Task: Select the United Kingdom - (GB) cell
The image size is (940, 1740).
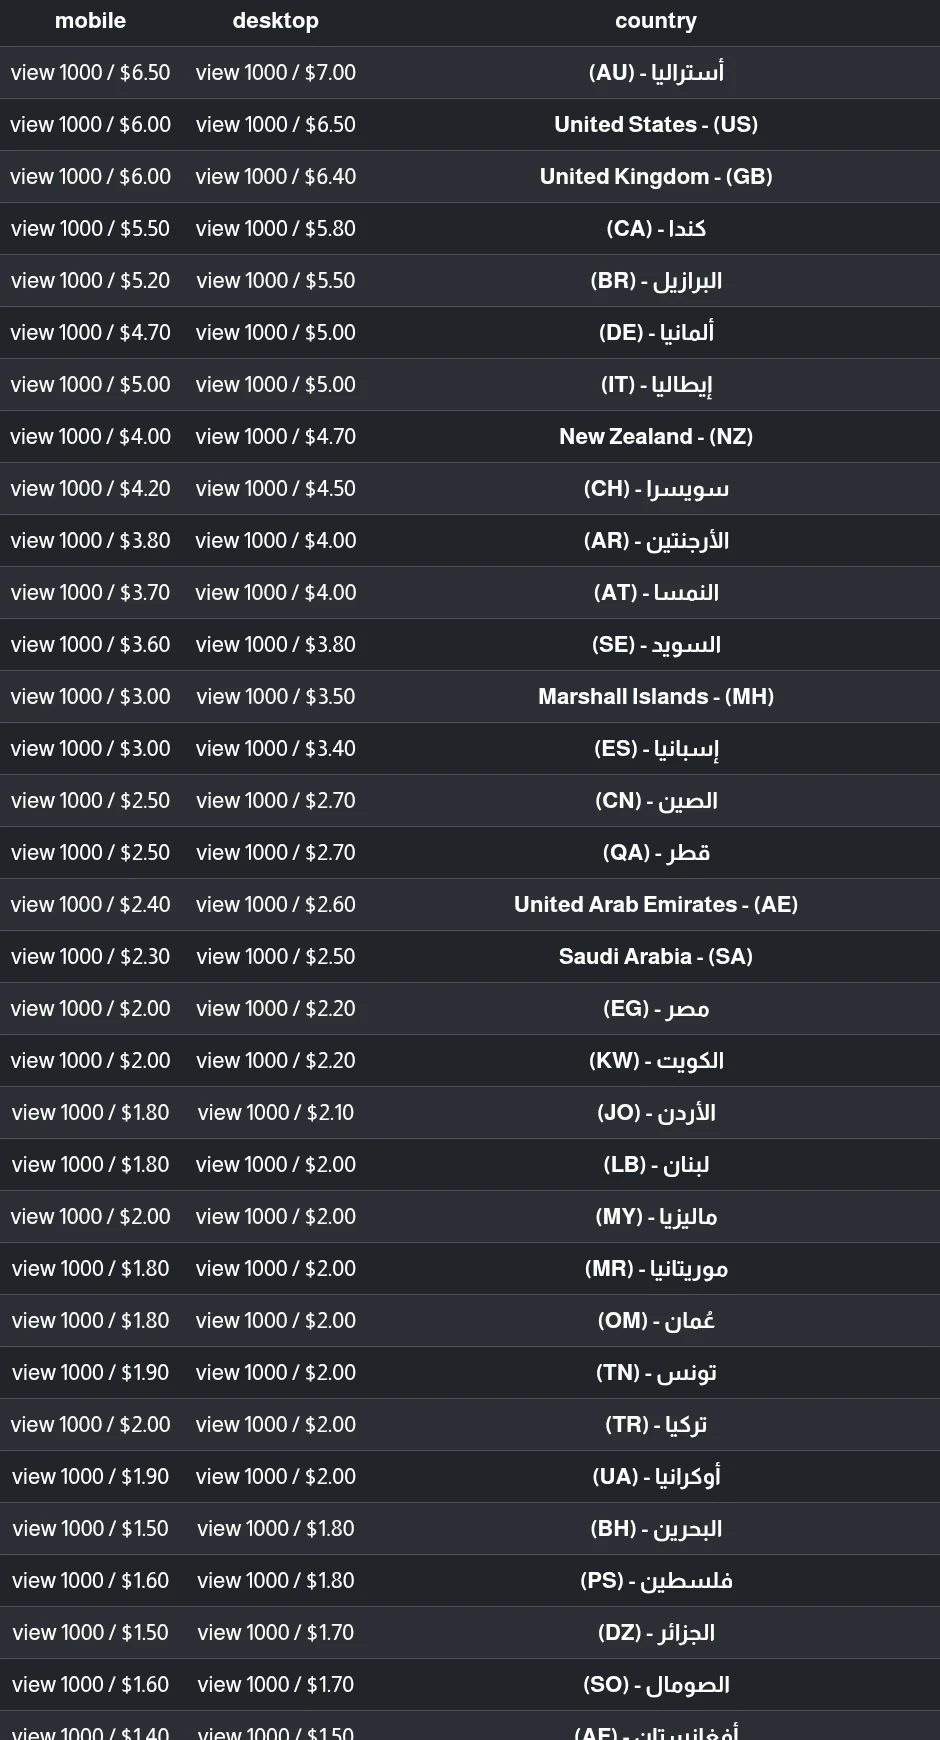Action: pos(656,177)
